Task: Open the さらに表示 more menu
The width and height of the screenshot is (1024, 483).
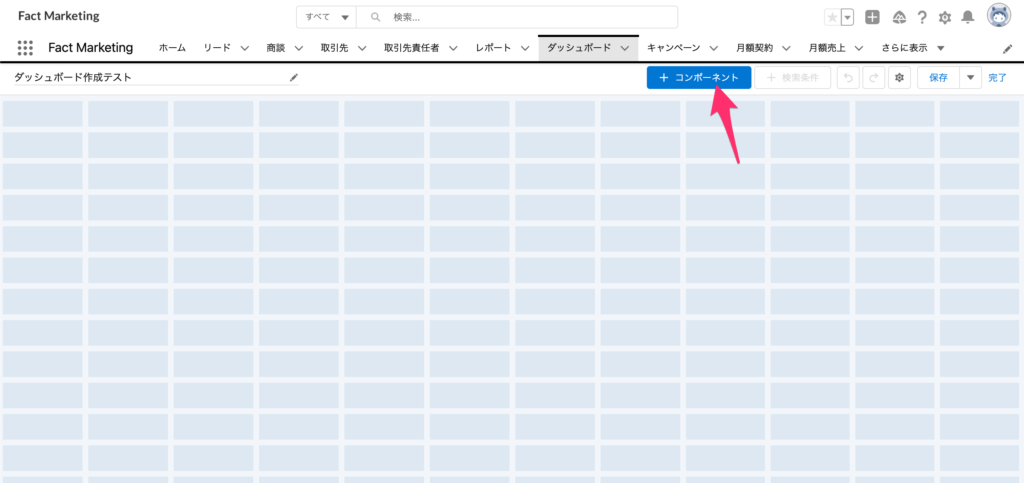Action: point(912,48)
